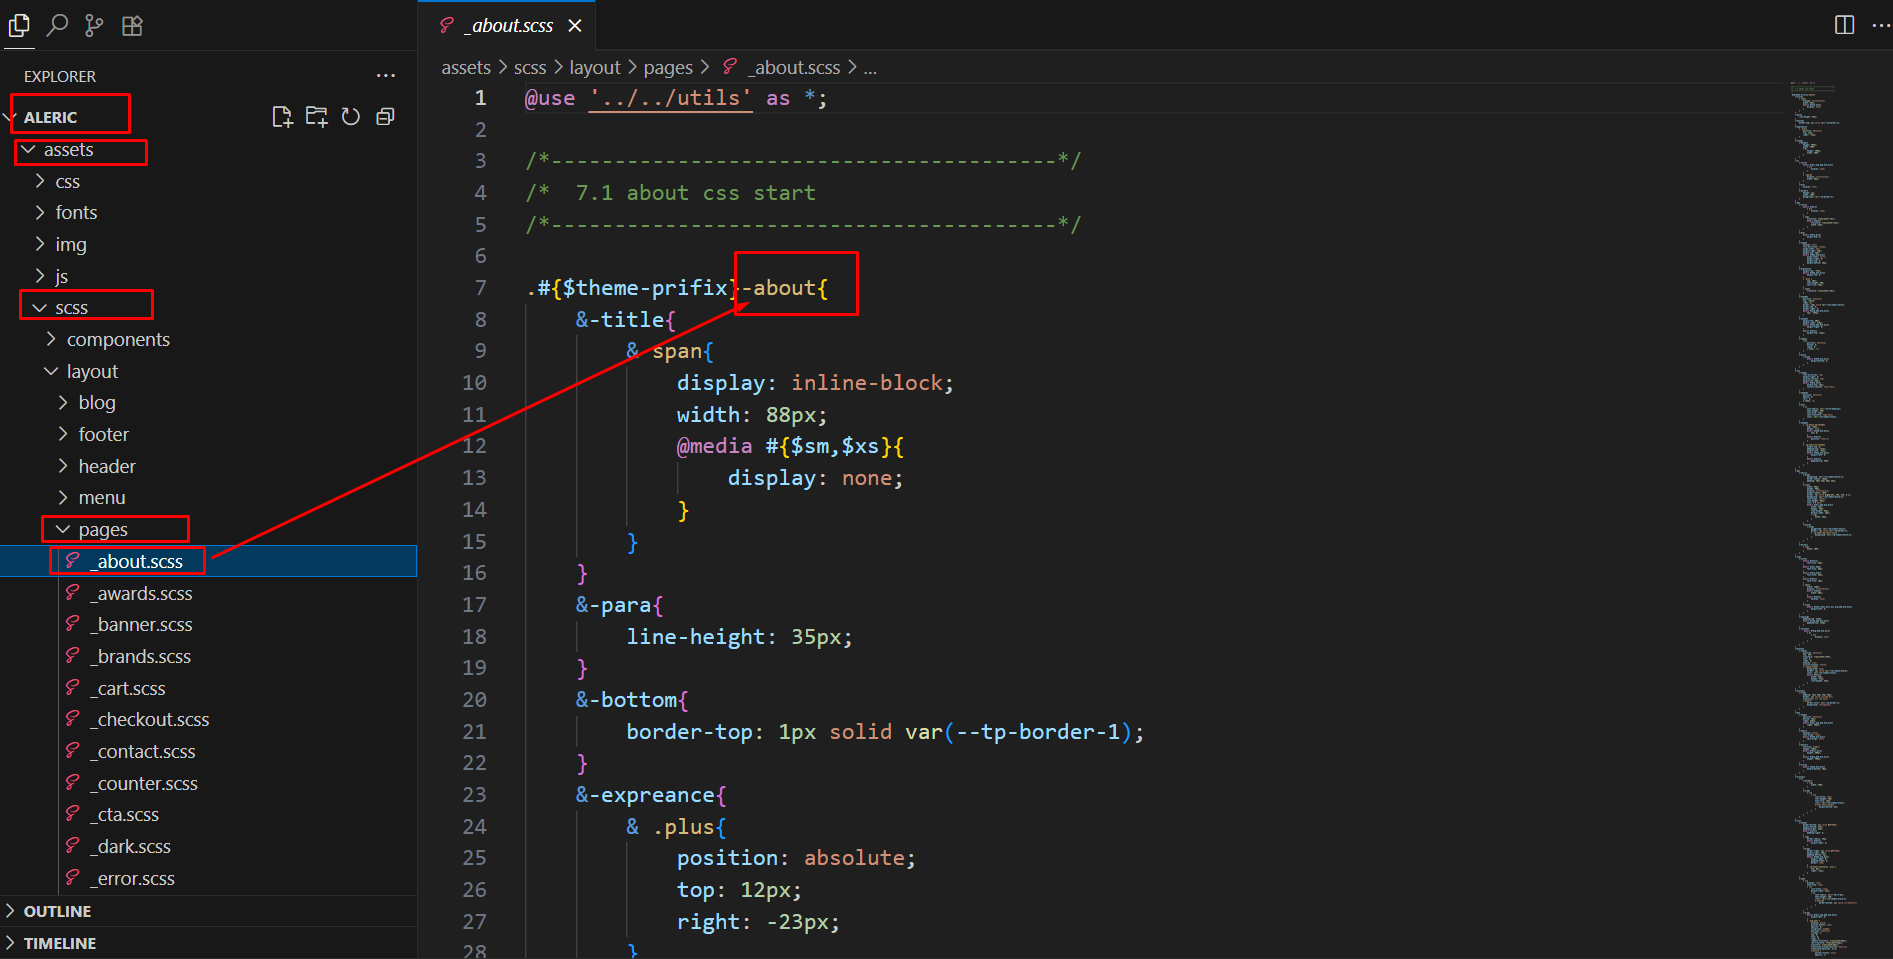This screenshot has height=959, width=1893.
Task: Open the Source Control view icon
Action: (94, 25)
